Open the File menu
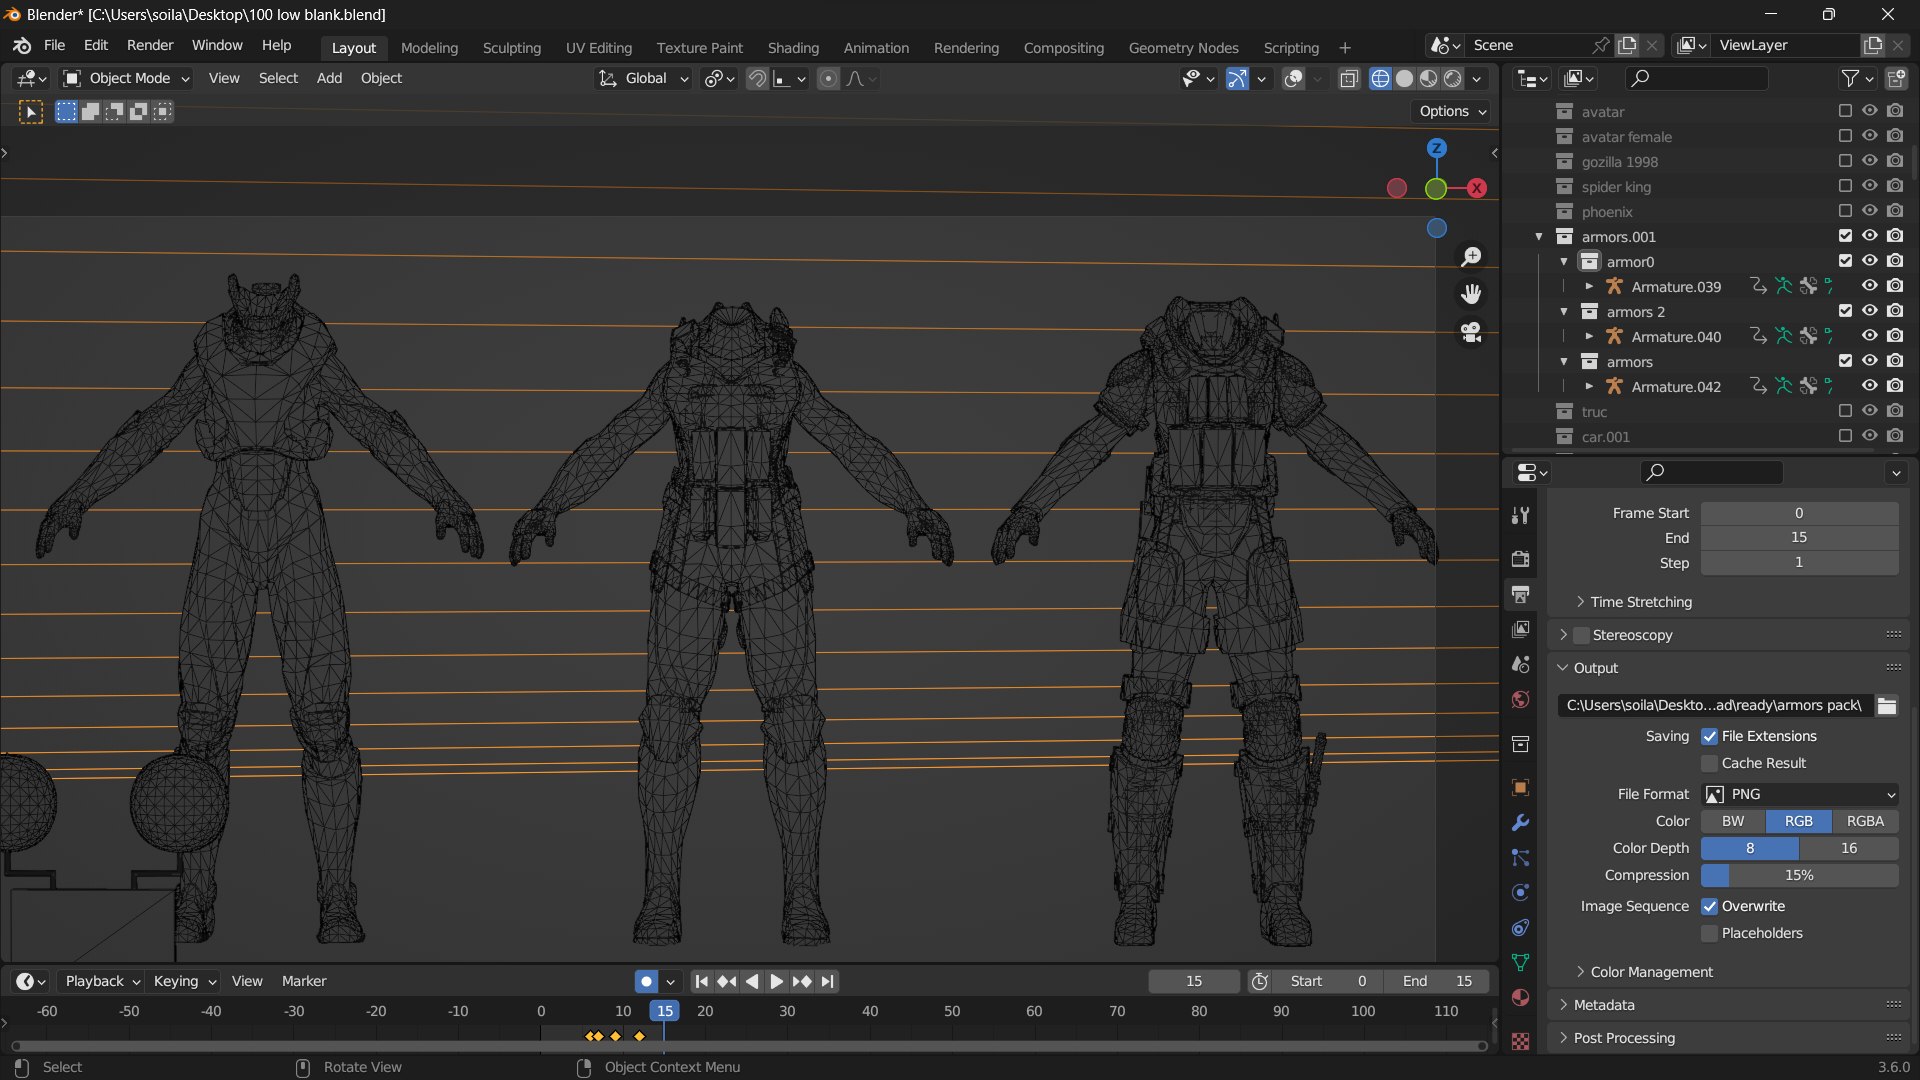Viewport: 1920px width, 1080px height. (x=54, y=45)
